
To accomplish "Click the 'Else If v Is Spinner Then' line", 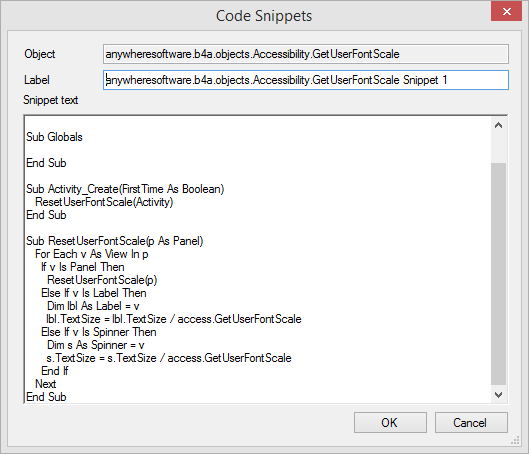I will (99, 332).
